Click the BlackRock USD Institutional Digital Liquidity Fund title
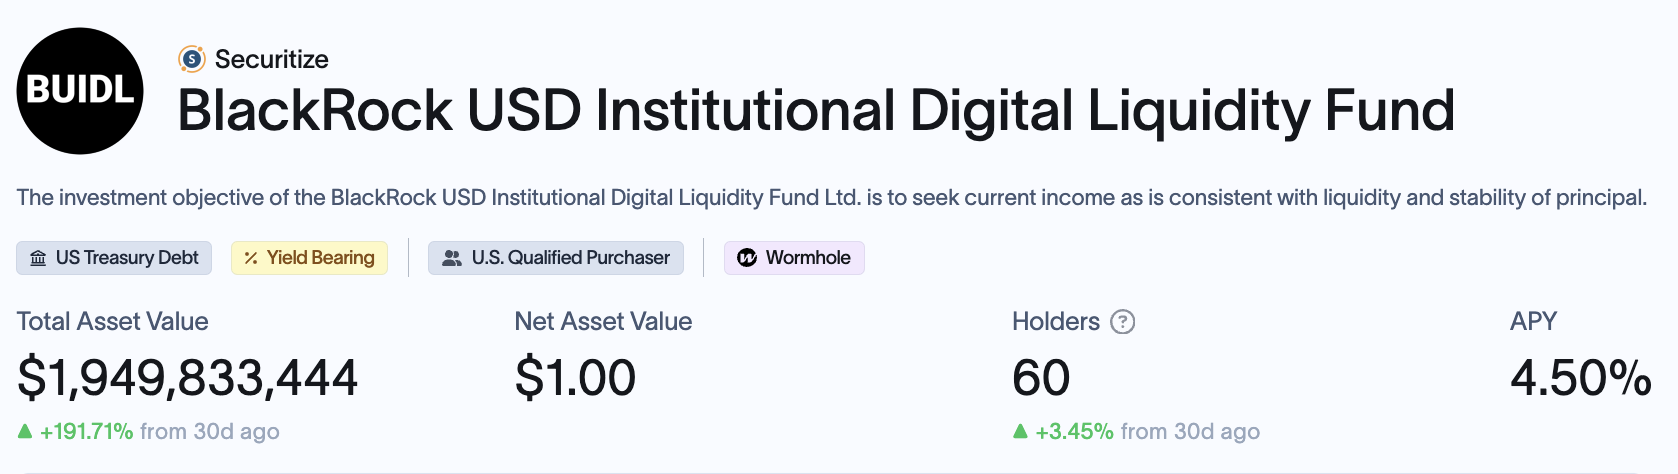 815,110
